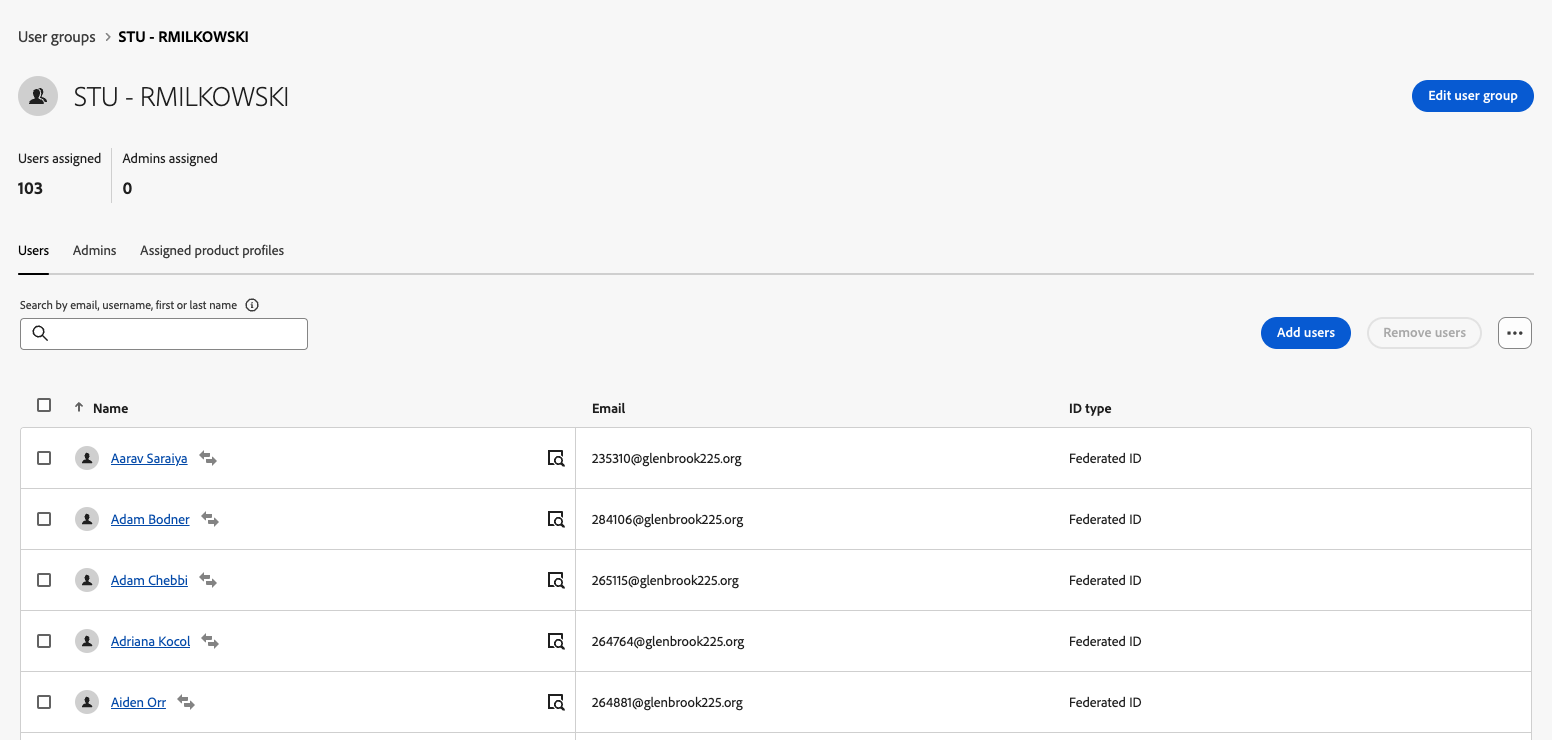1552x740 pixels.
Task: Open Aiden Orr's user profile link
Action: click(x=138, y=703)
